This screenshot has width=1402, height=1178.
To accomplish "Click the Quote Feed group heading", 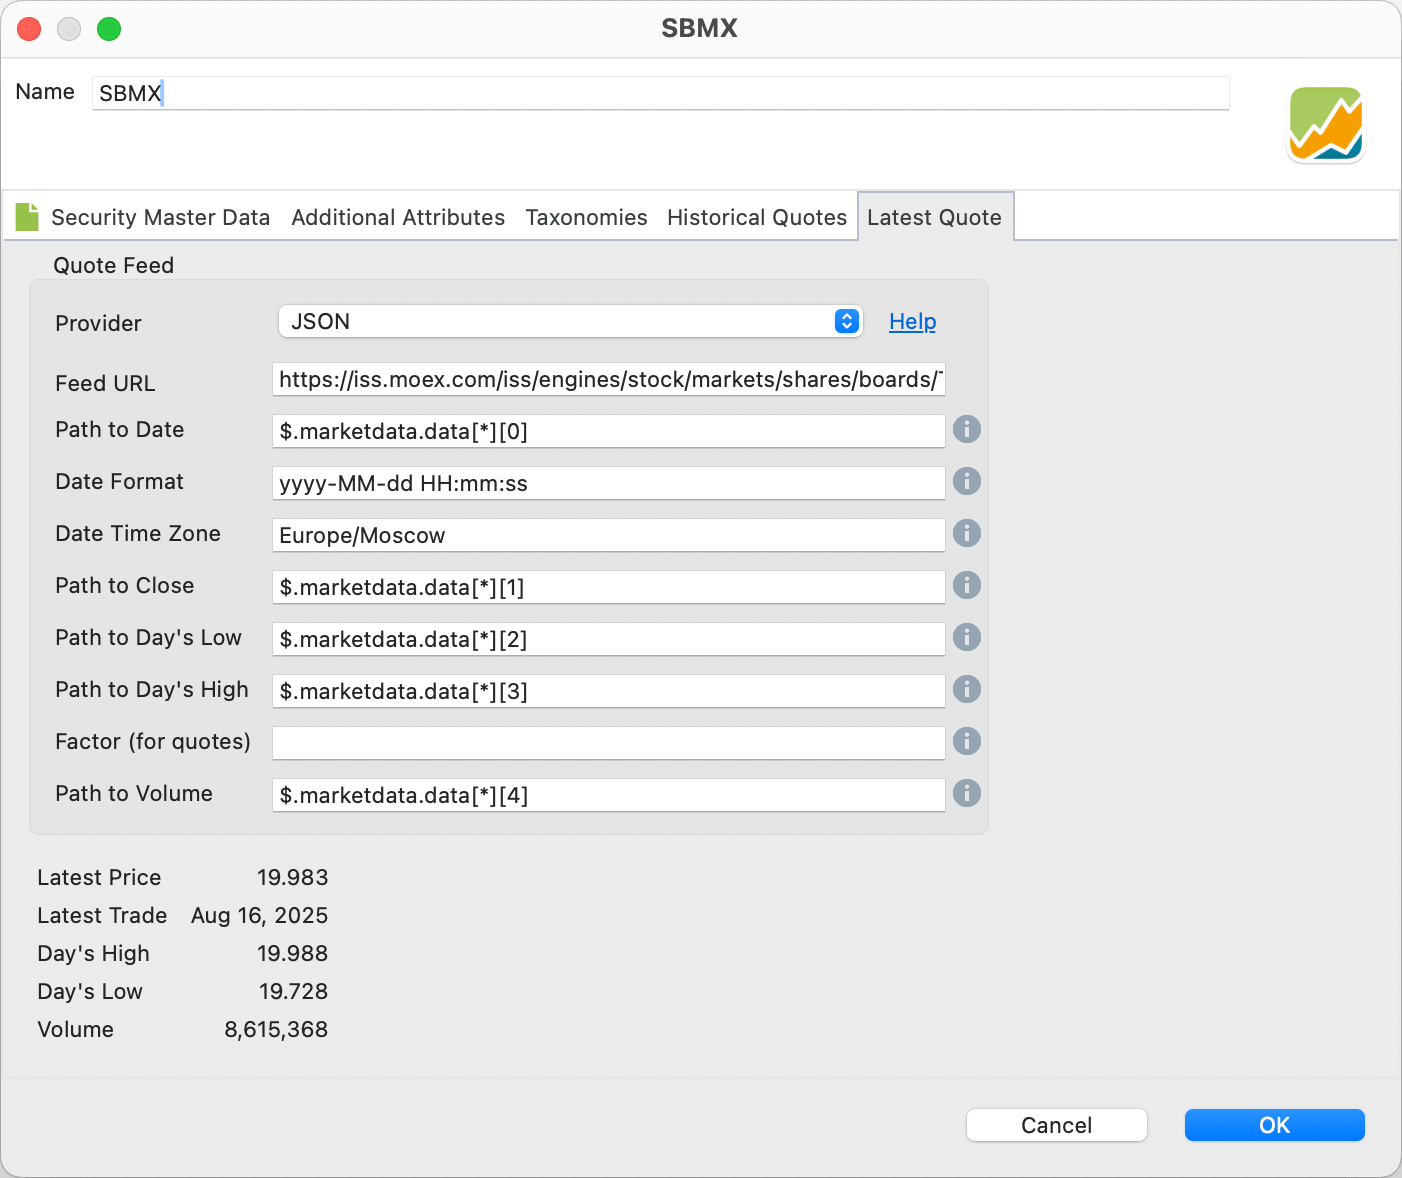I will (x=114, y=266).
